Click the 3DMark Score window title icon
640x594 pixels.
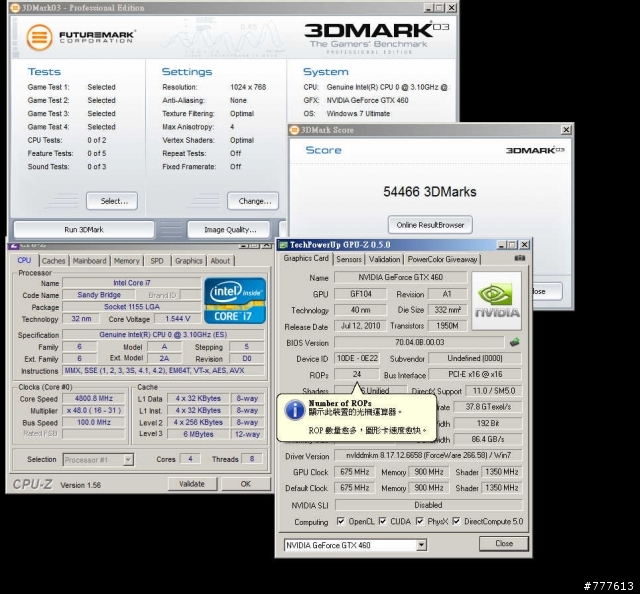tap(294, 130)
